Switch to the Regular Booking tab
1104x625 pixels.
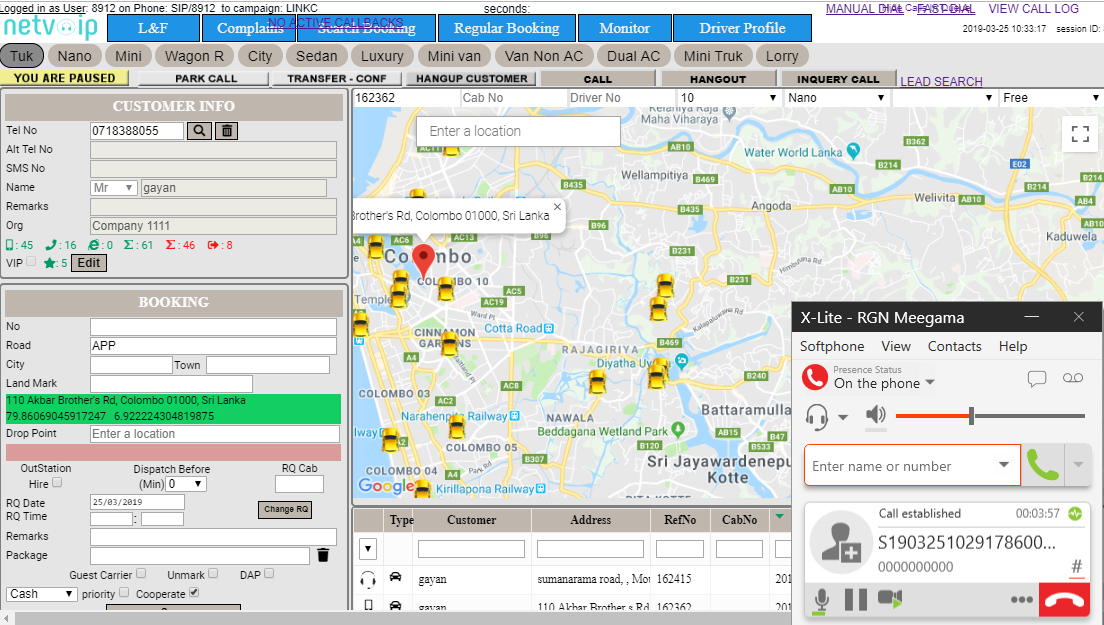pyautogui.click(x=506, y=28)
